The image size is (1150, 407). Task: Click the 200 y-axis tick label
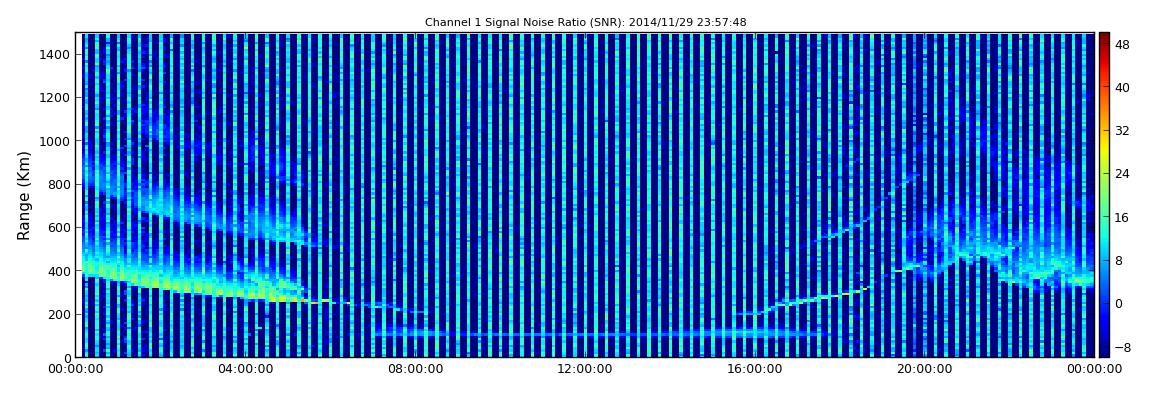pos(59,314)
